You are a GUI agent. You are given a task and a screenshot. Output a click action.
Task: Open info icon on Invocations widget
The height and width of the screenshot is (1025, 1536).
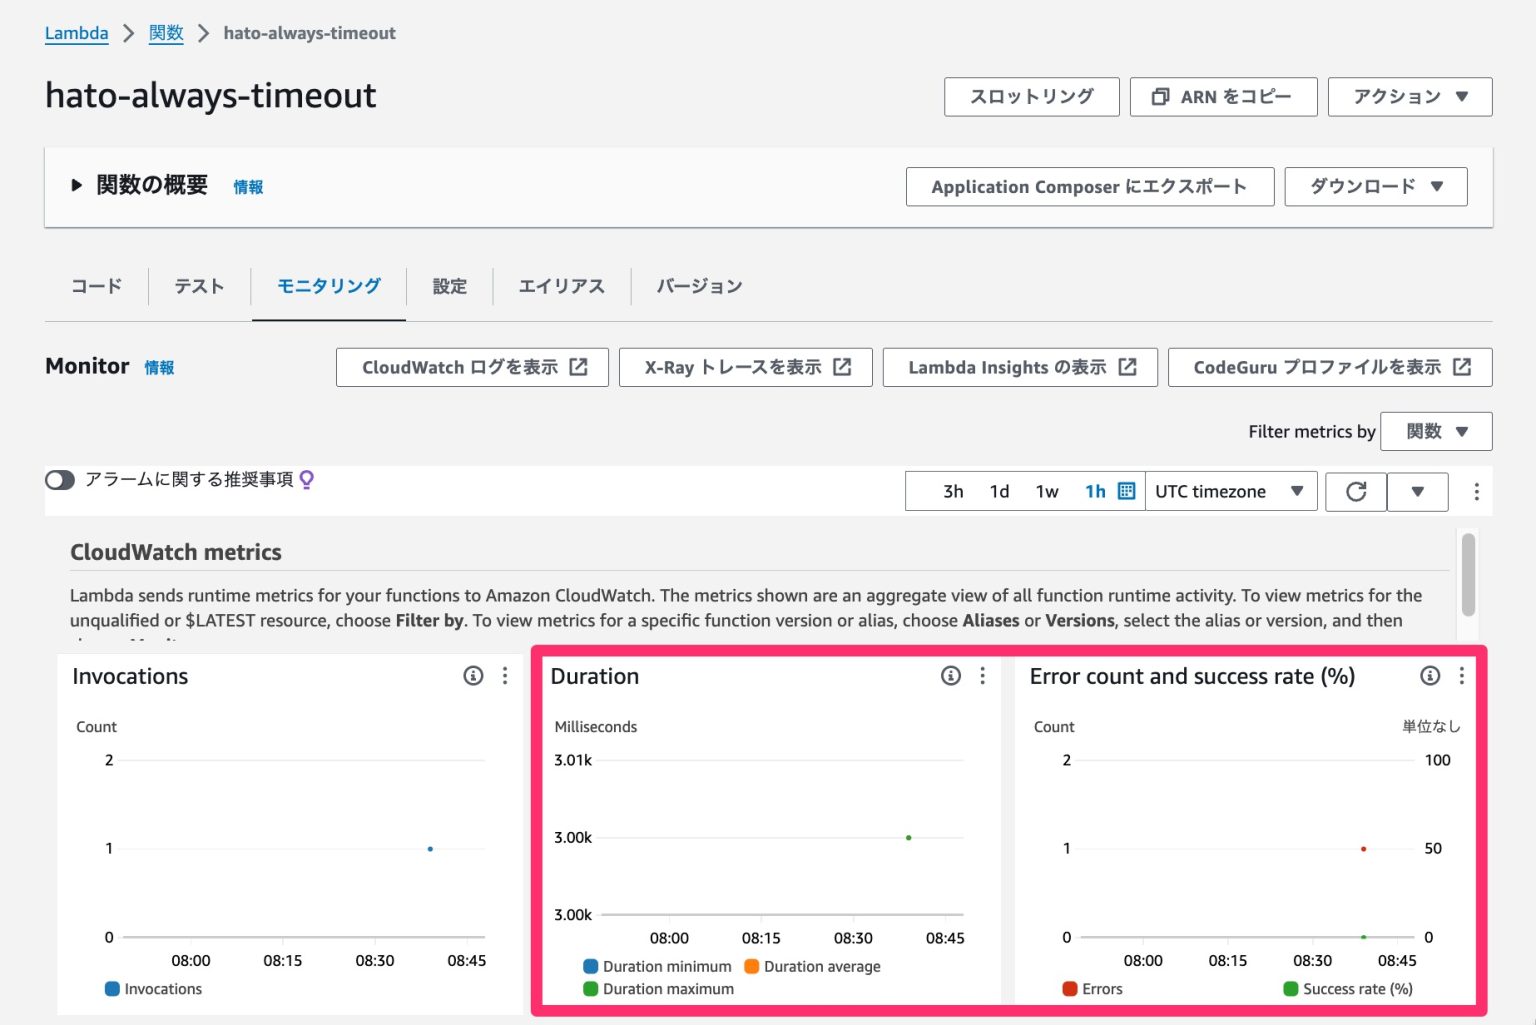tap(473, 676)
